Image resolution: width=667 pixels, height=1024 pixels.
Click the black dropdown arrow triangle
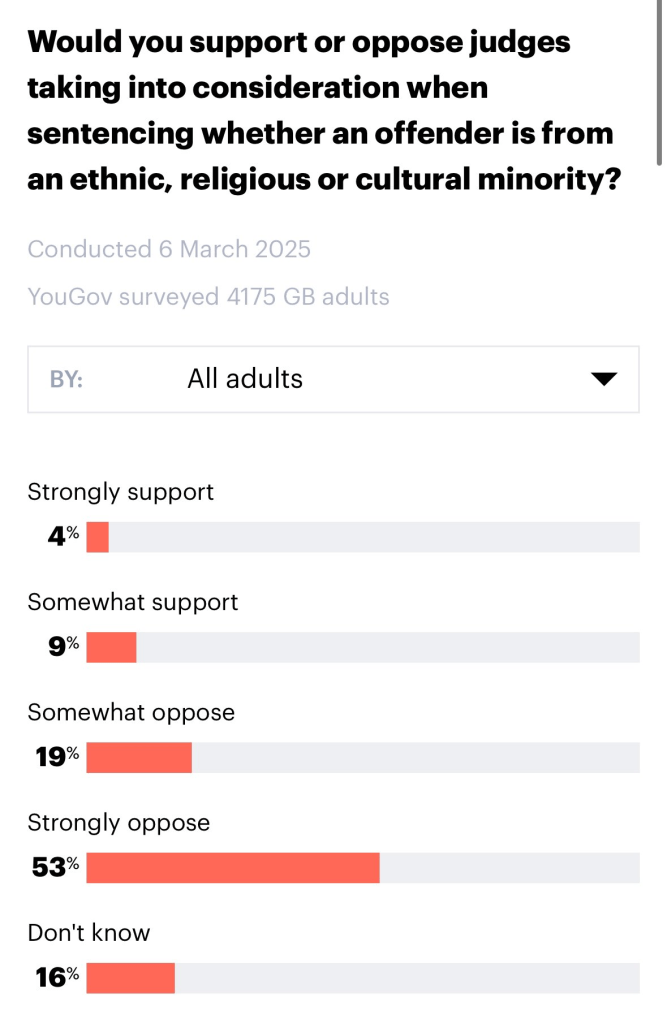[x=603, y=379]
